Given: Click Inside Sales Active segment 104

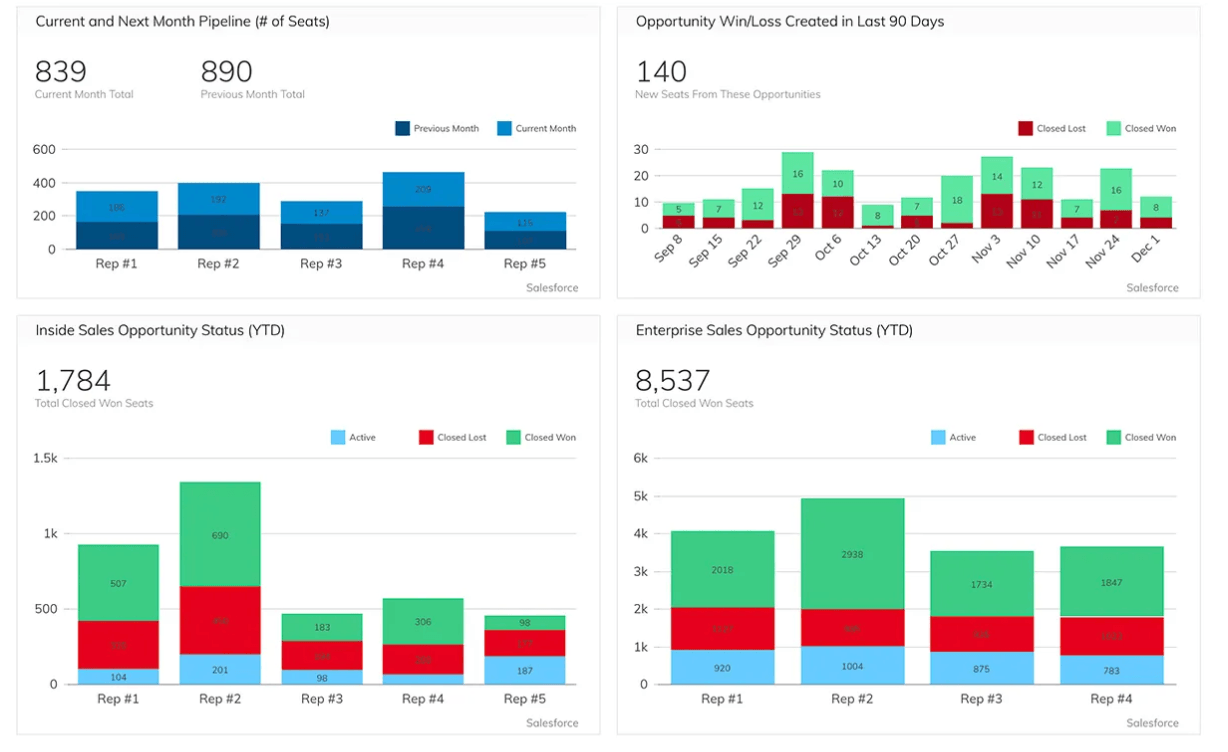Looking at the screenshot, I should [118, 677].
